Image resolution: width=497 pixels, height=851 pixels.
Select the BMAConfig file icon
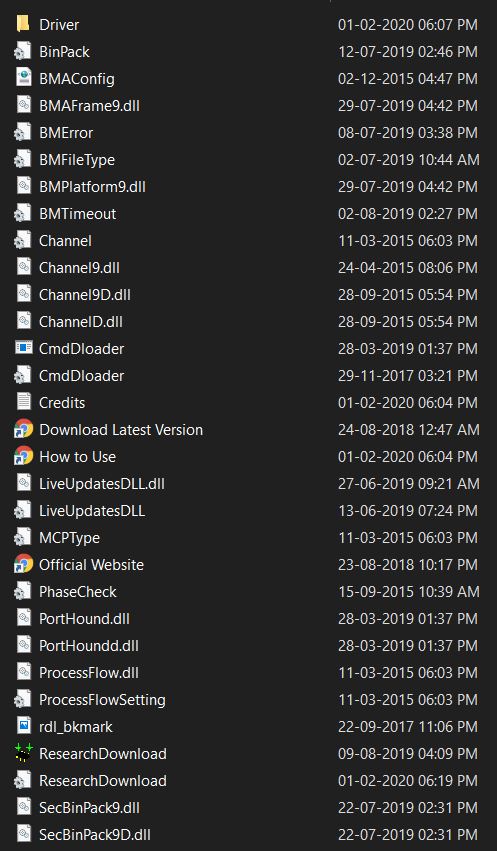tap(23, 78)
